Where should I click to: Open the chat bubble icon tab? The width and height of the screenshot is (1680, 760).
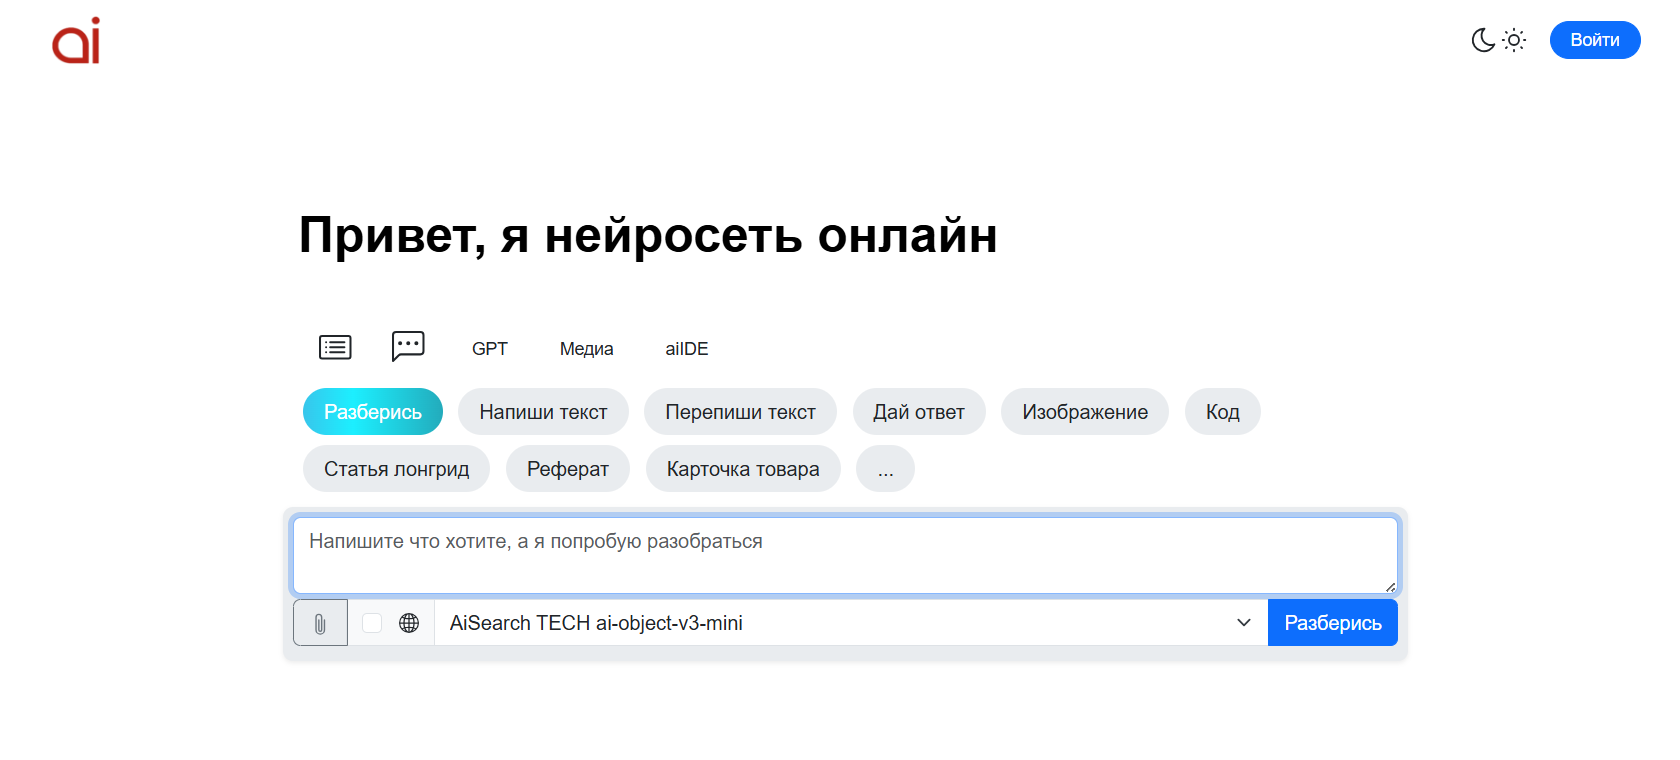[408, 347]
